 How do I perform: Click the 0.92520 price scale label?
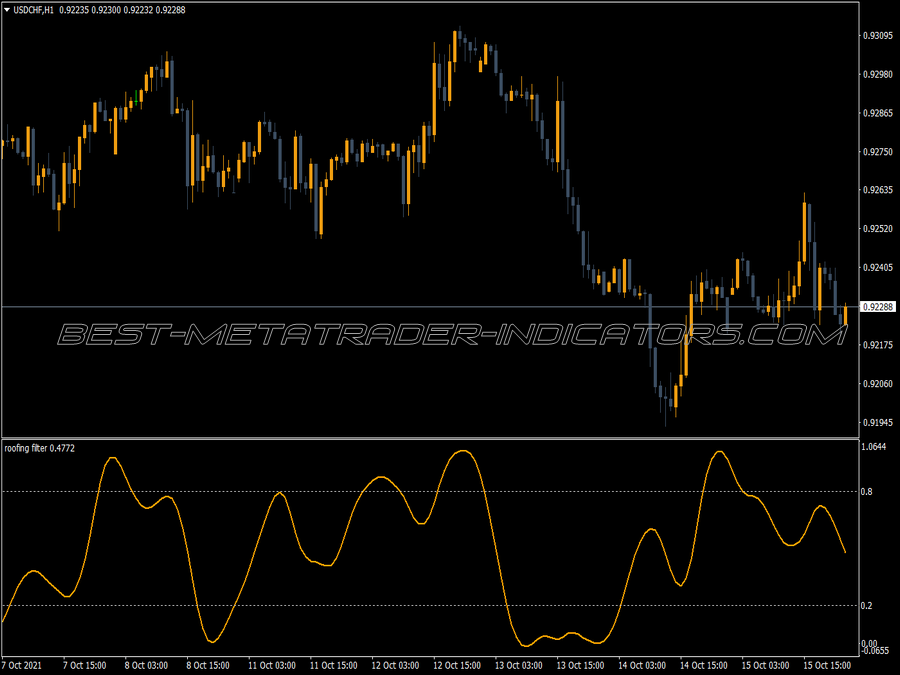point(878,229)
